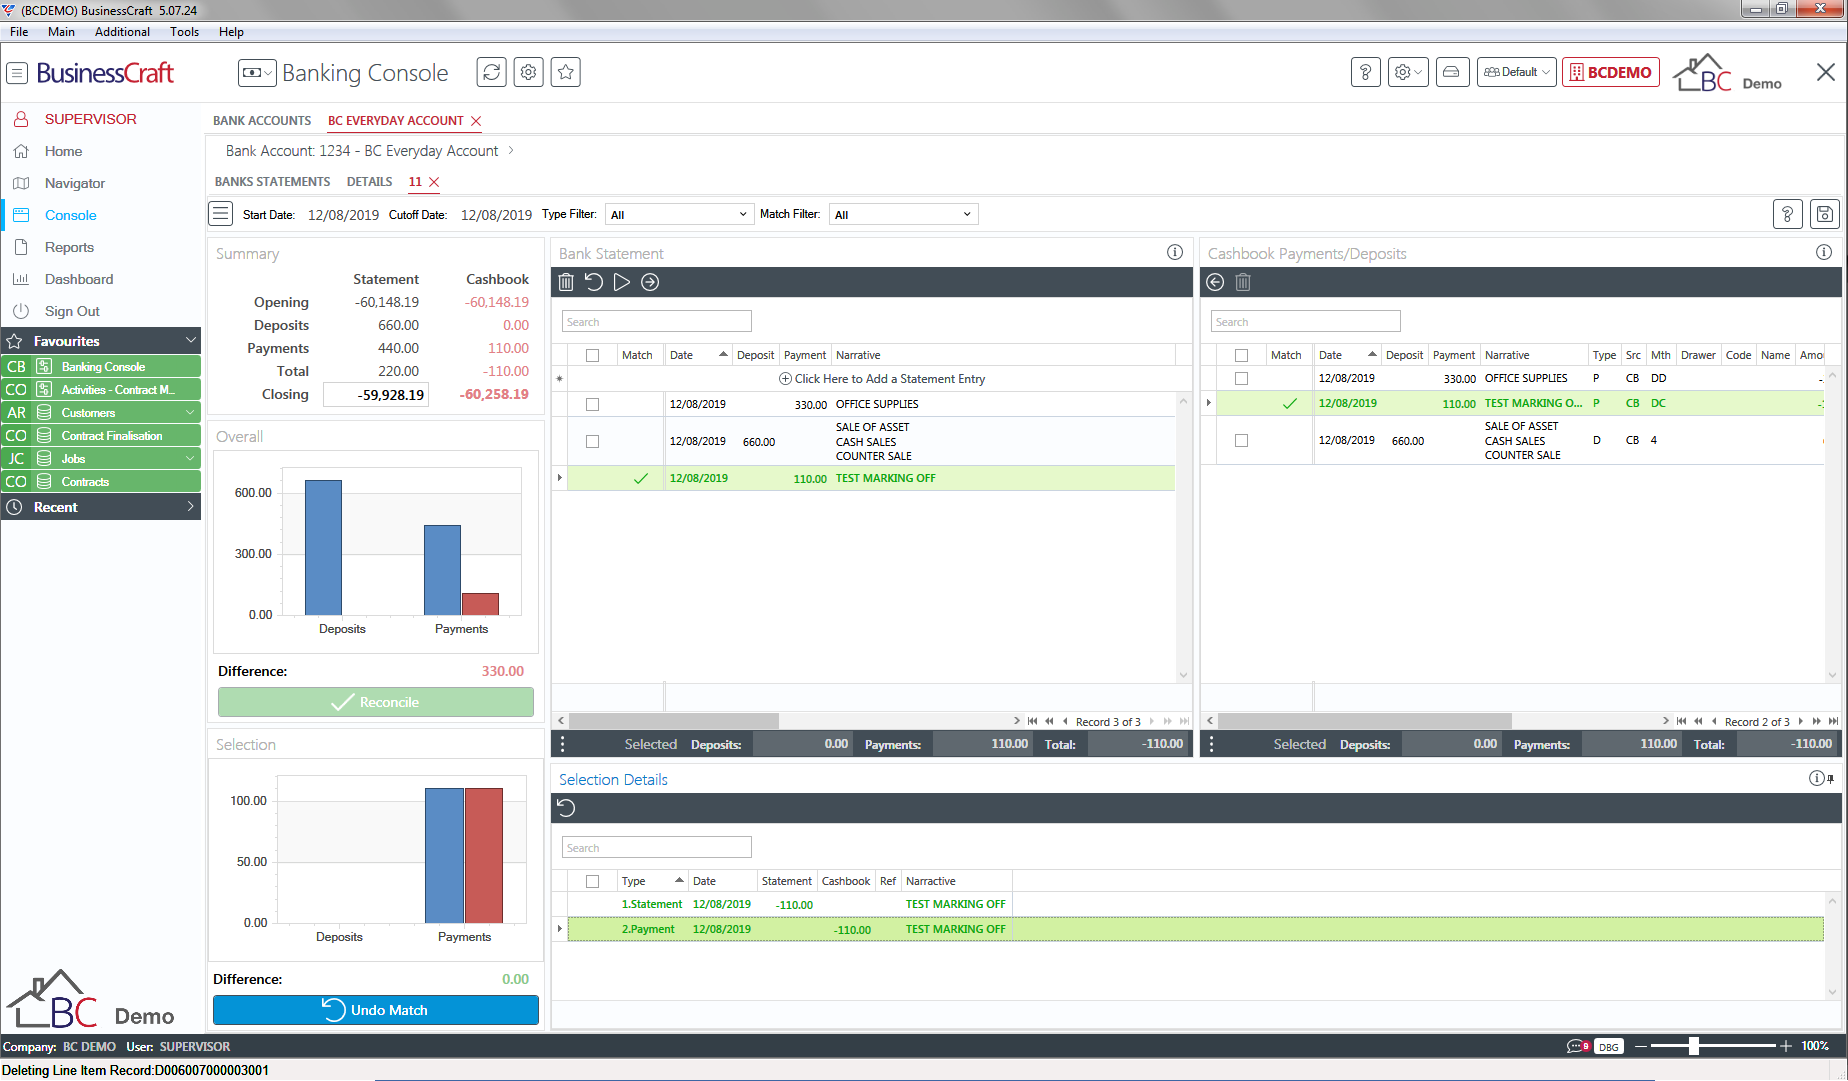
Task: Click the BCDEMO company badge
Action: pyautogui.click(x=1611, y=72)
